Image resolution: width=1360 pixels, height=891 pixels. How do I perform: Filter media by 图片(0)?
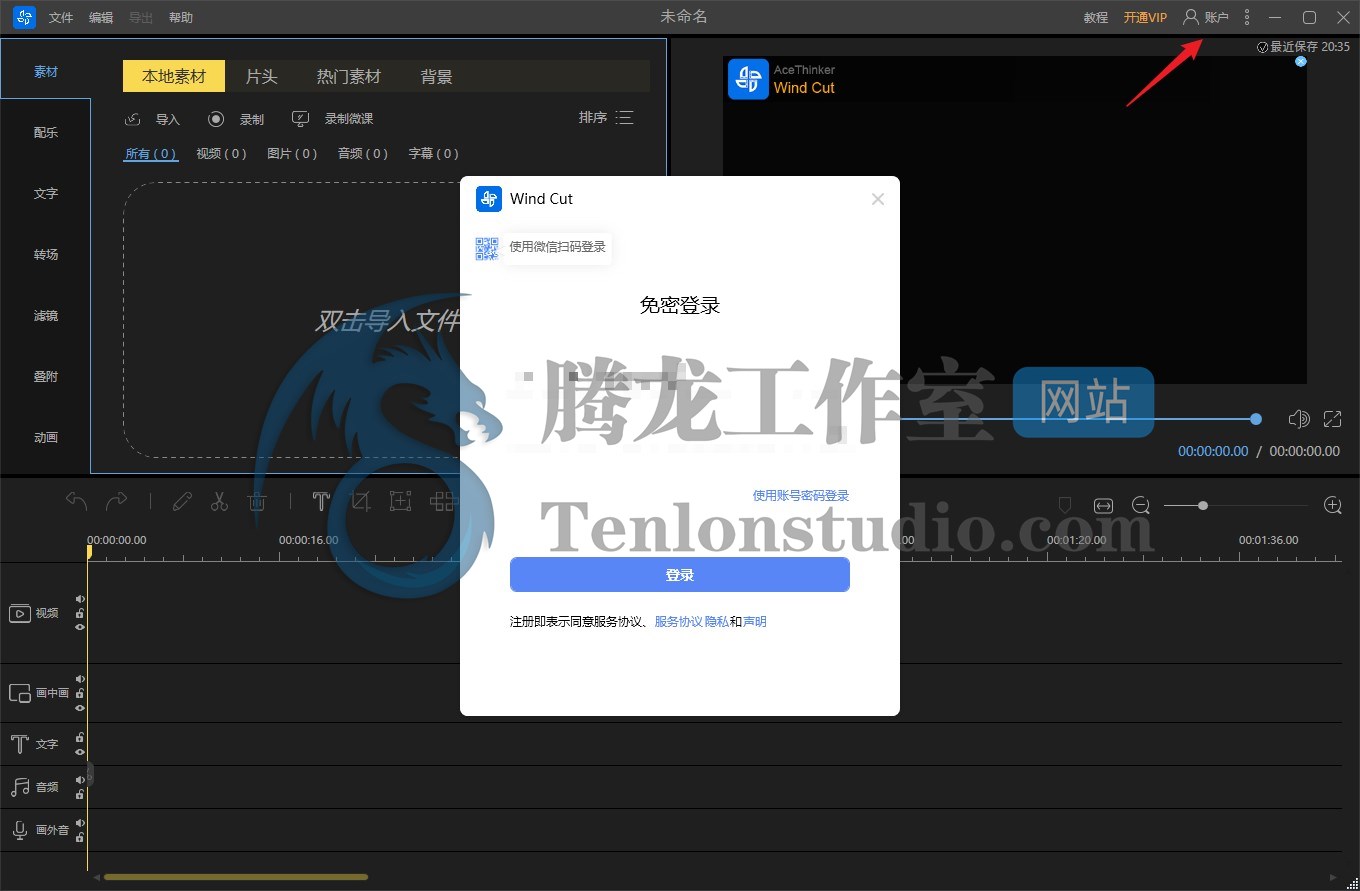[293, 154]
